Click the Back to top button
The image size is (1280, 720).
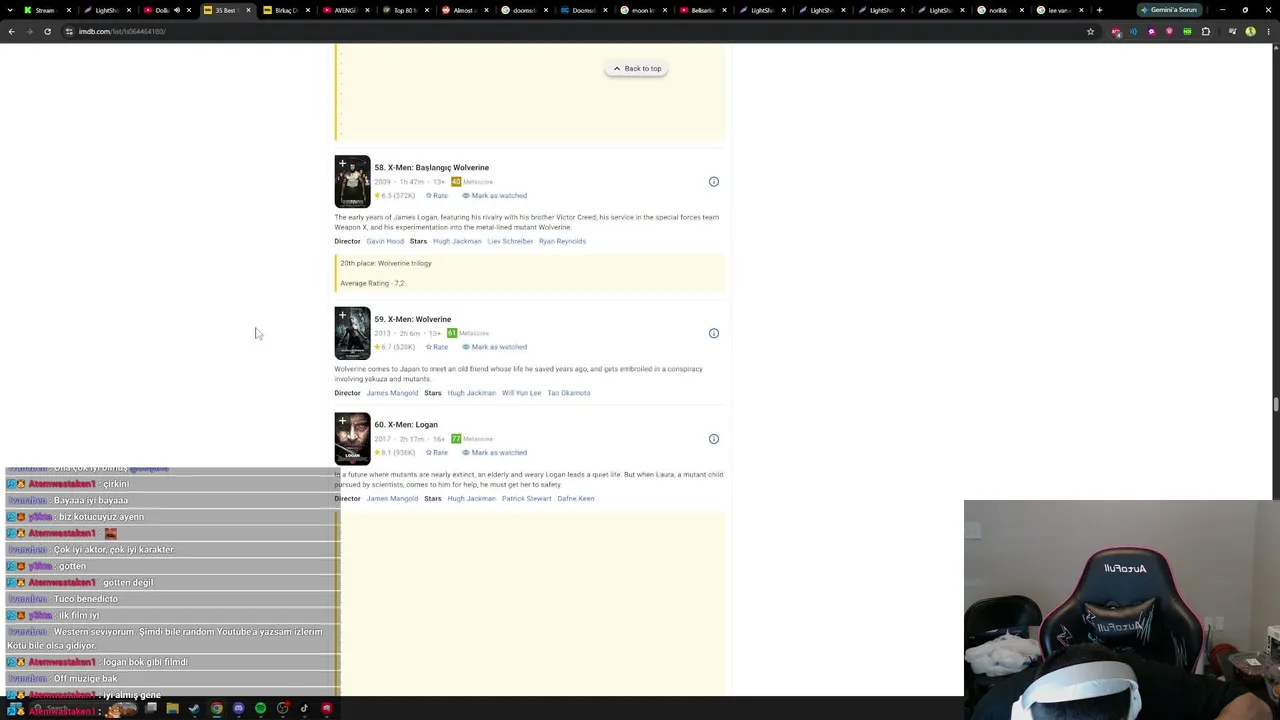(x=637, y=69)
